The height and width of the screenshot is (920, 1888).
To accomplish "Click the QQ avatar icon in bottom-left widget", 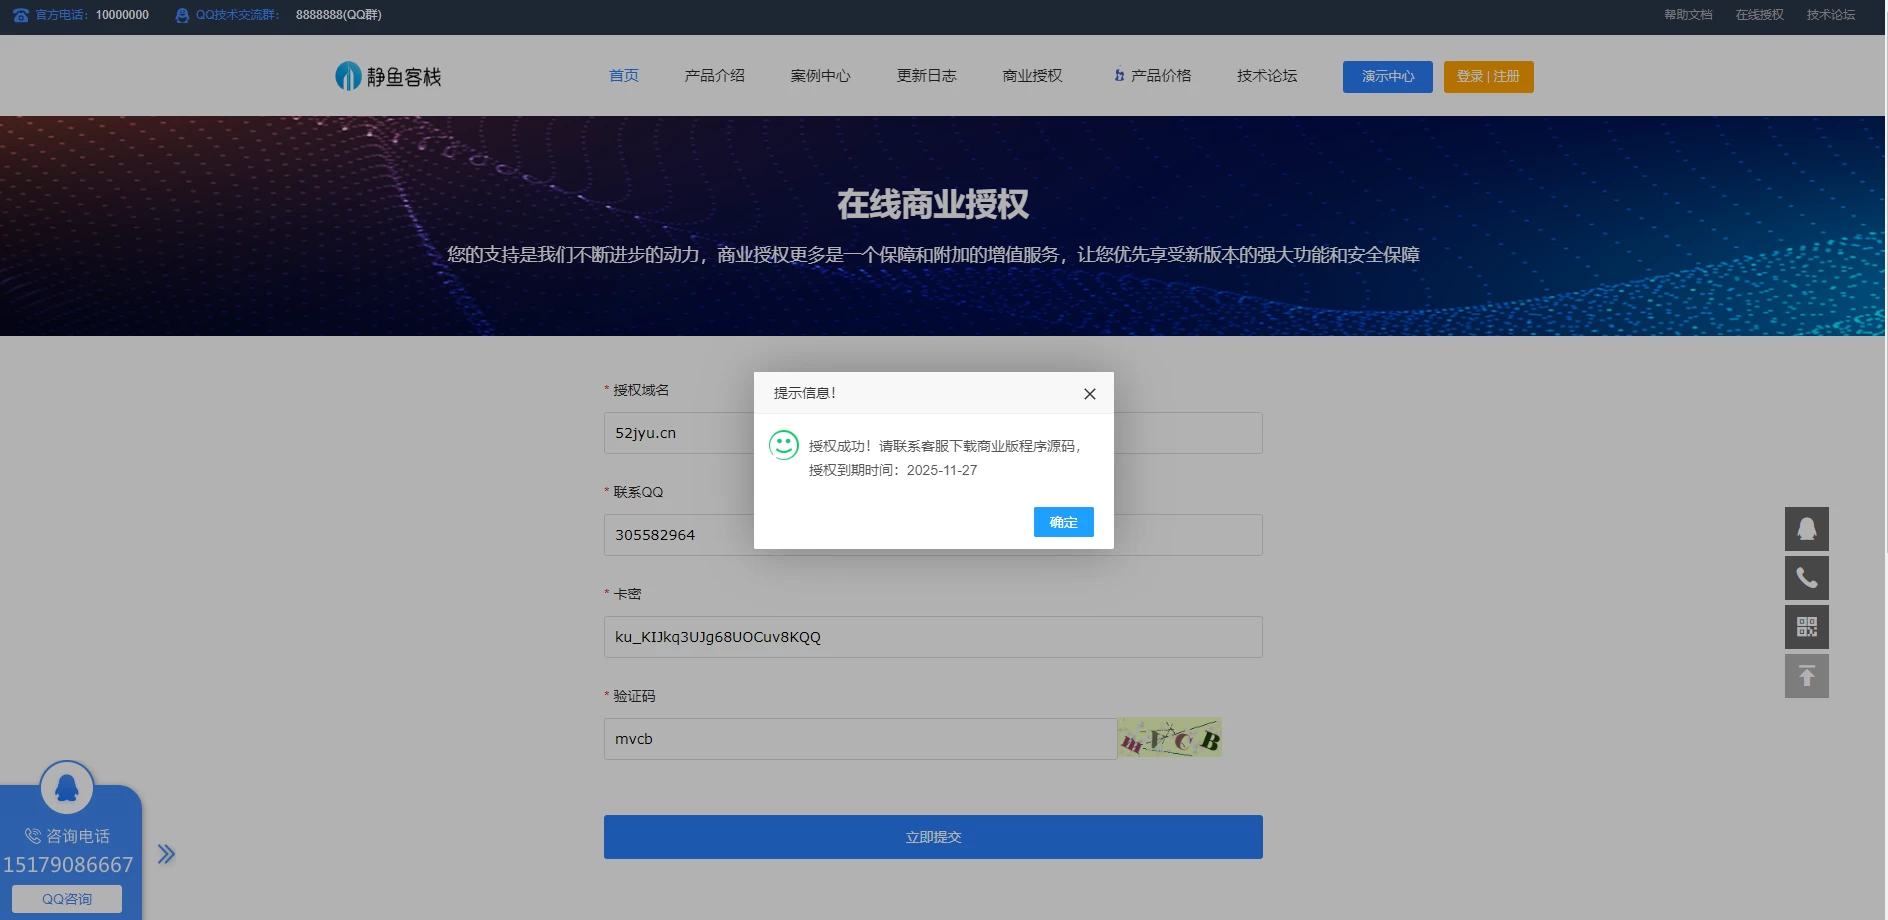I will coord(67,788).
